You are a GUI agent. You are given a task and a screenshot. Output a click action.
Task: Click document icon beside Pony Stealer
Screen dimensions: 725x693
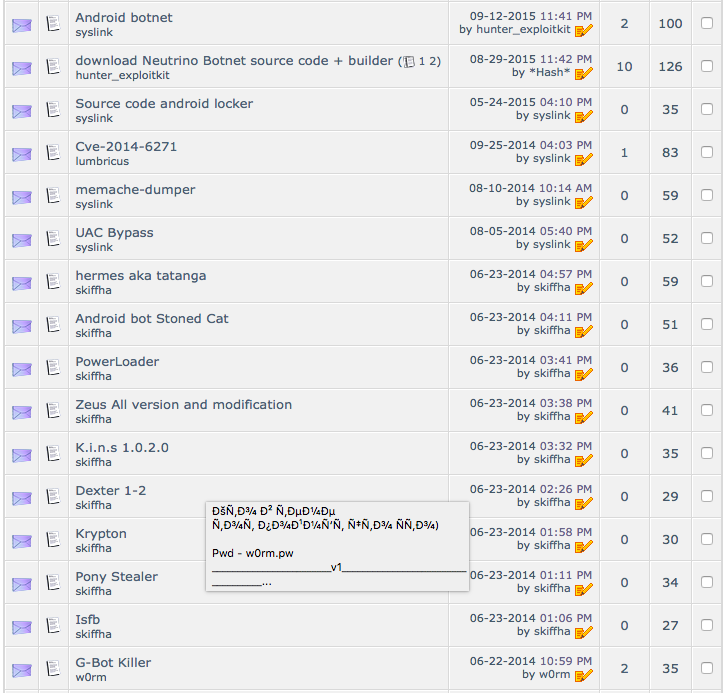(x=54, y=582)
